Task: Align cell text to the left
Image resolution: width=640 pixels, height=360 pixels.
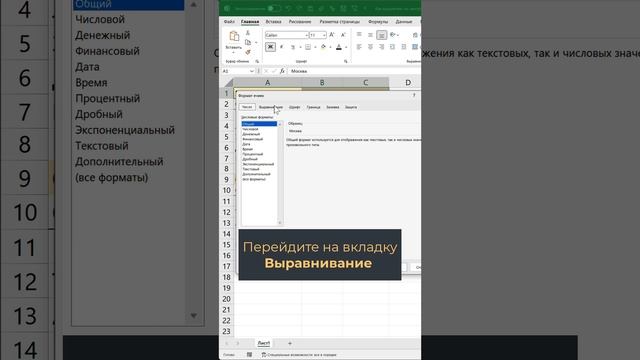Action: click(x=359, y=47)
